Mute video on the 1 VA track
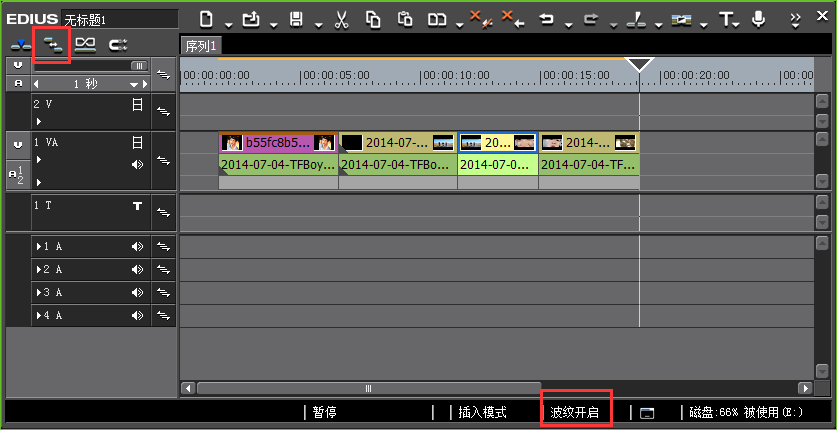The image size is (837, 430). click(x=138, y=142)
